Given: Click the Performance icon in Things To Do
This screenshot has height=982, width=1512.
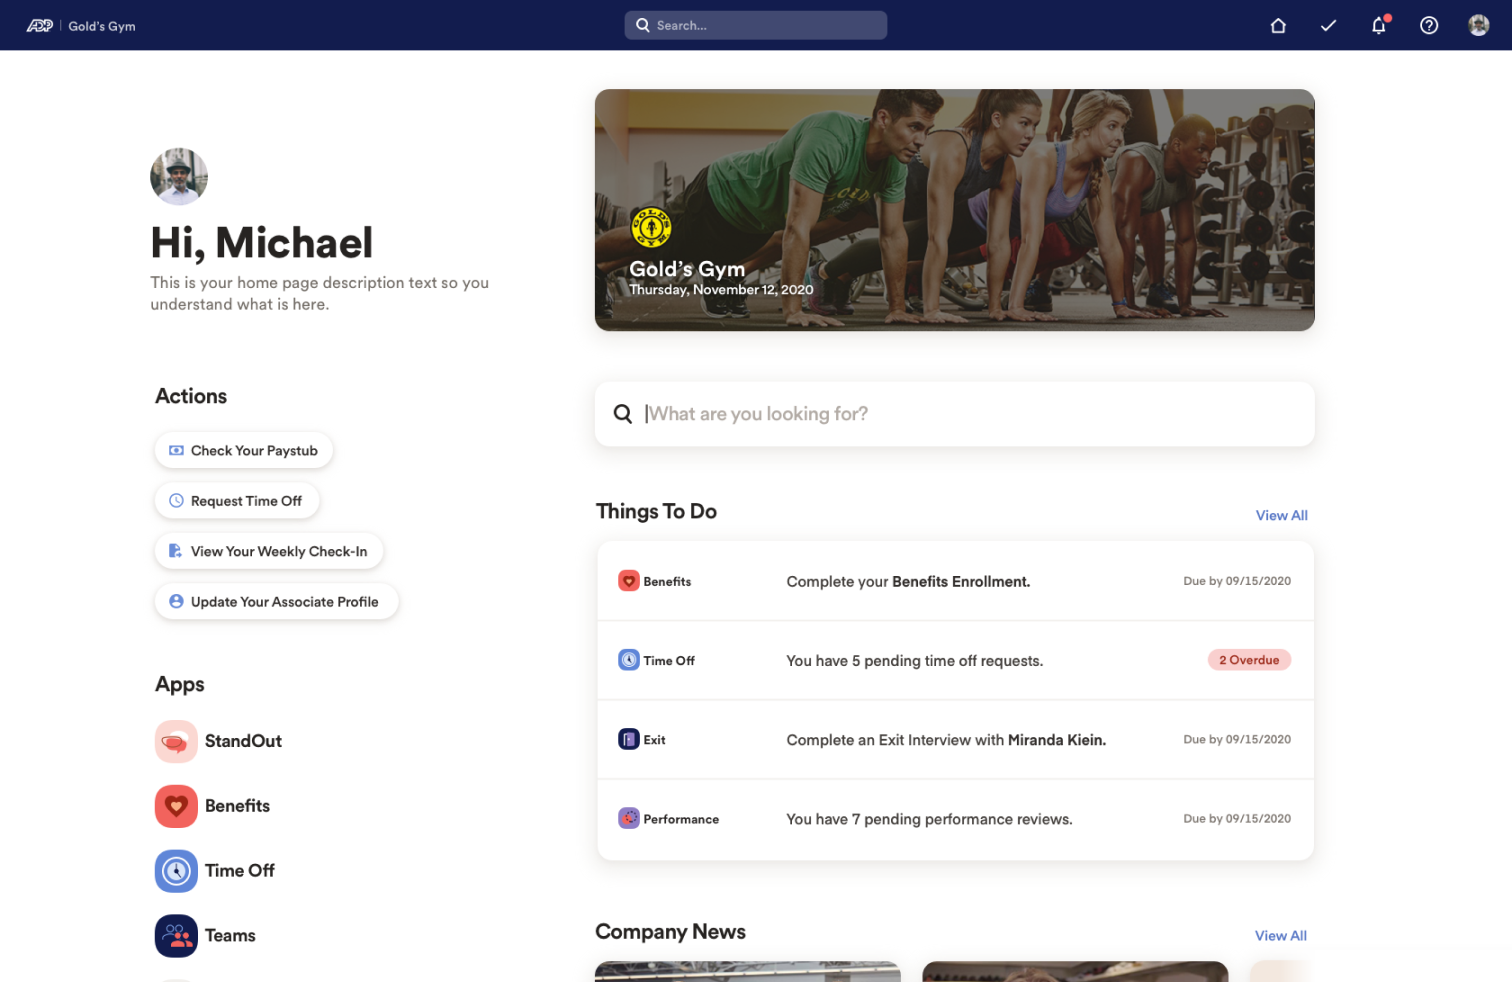Looking at the screenshot, I should click(x=629, y=819).
